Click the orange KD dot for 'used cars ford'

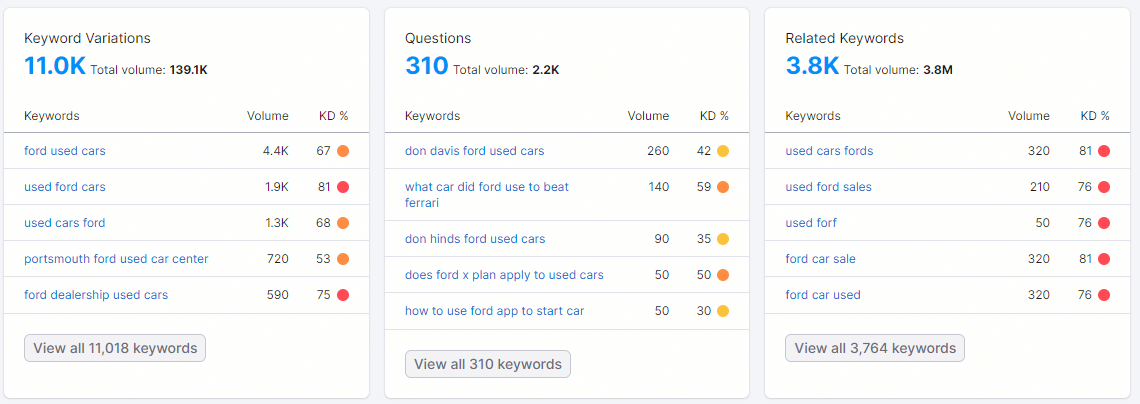pyautogui.click(x=343, y=223)
